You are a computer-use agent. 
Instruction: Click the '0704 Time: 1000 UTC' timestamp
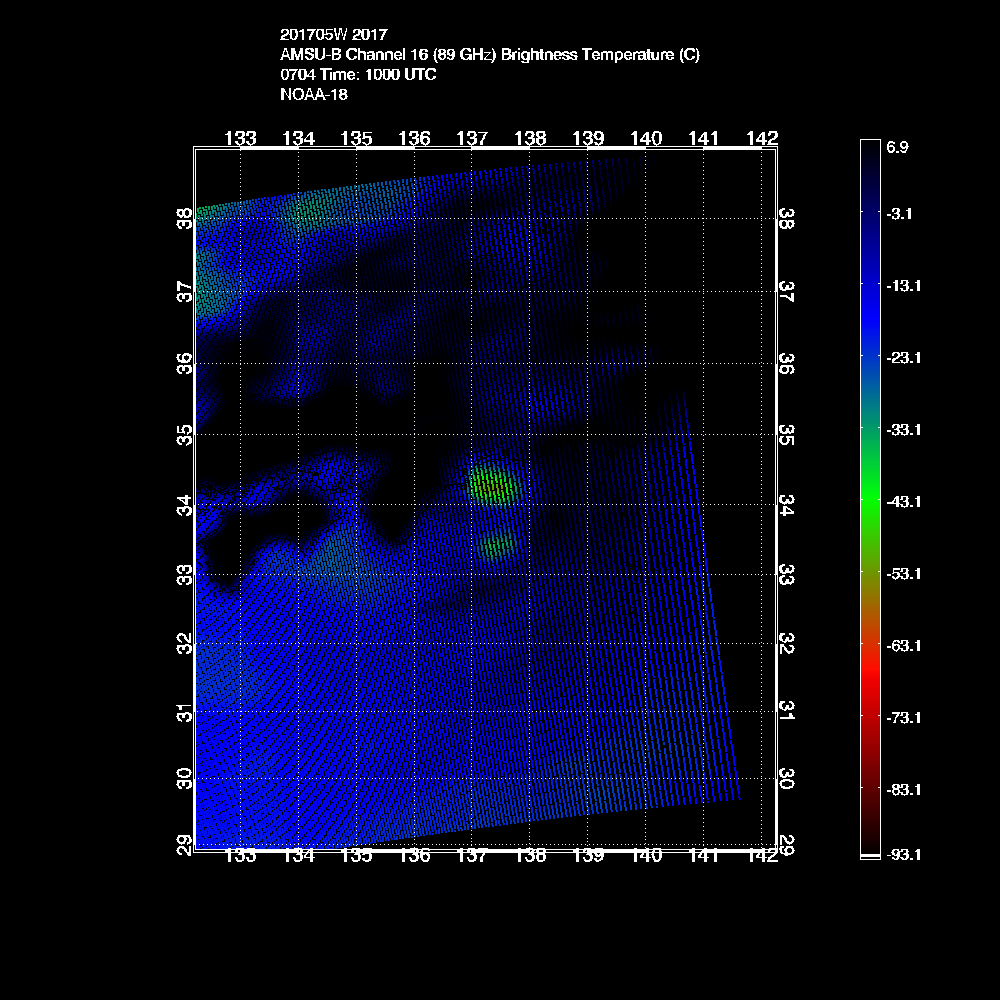click(x=357, y=75)
